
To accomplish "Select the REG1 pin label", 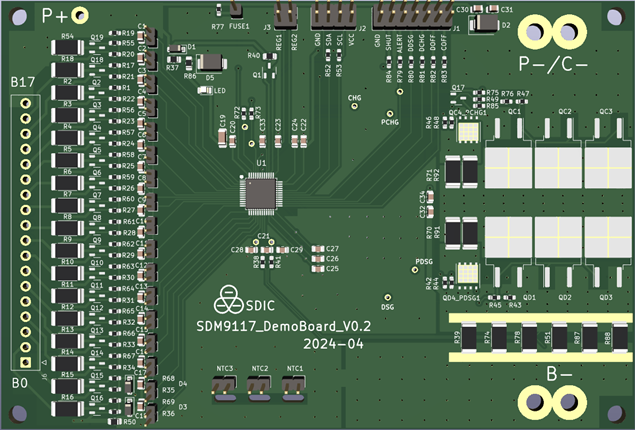I will pos(279,42).
